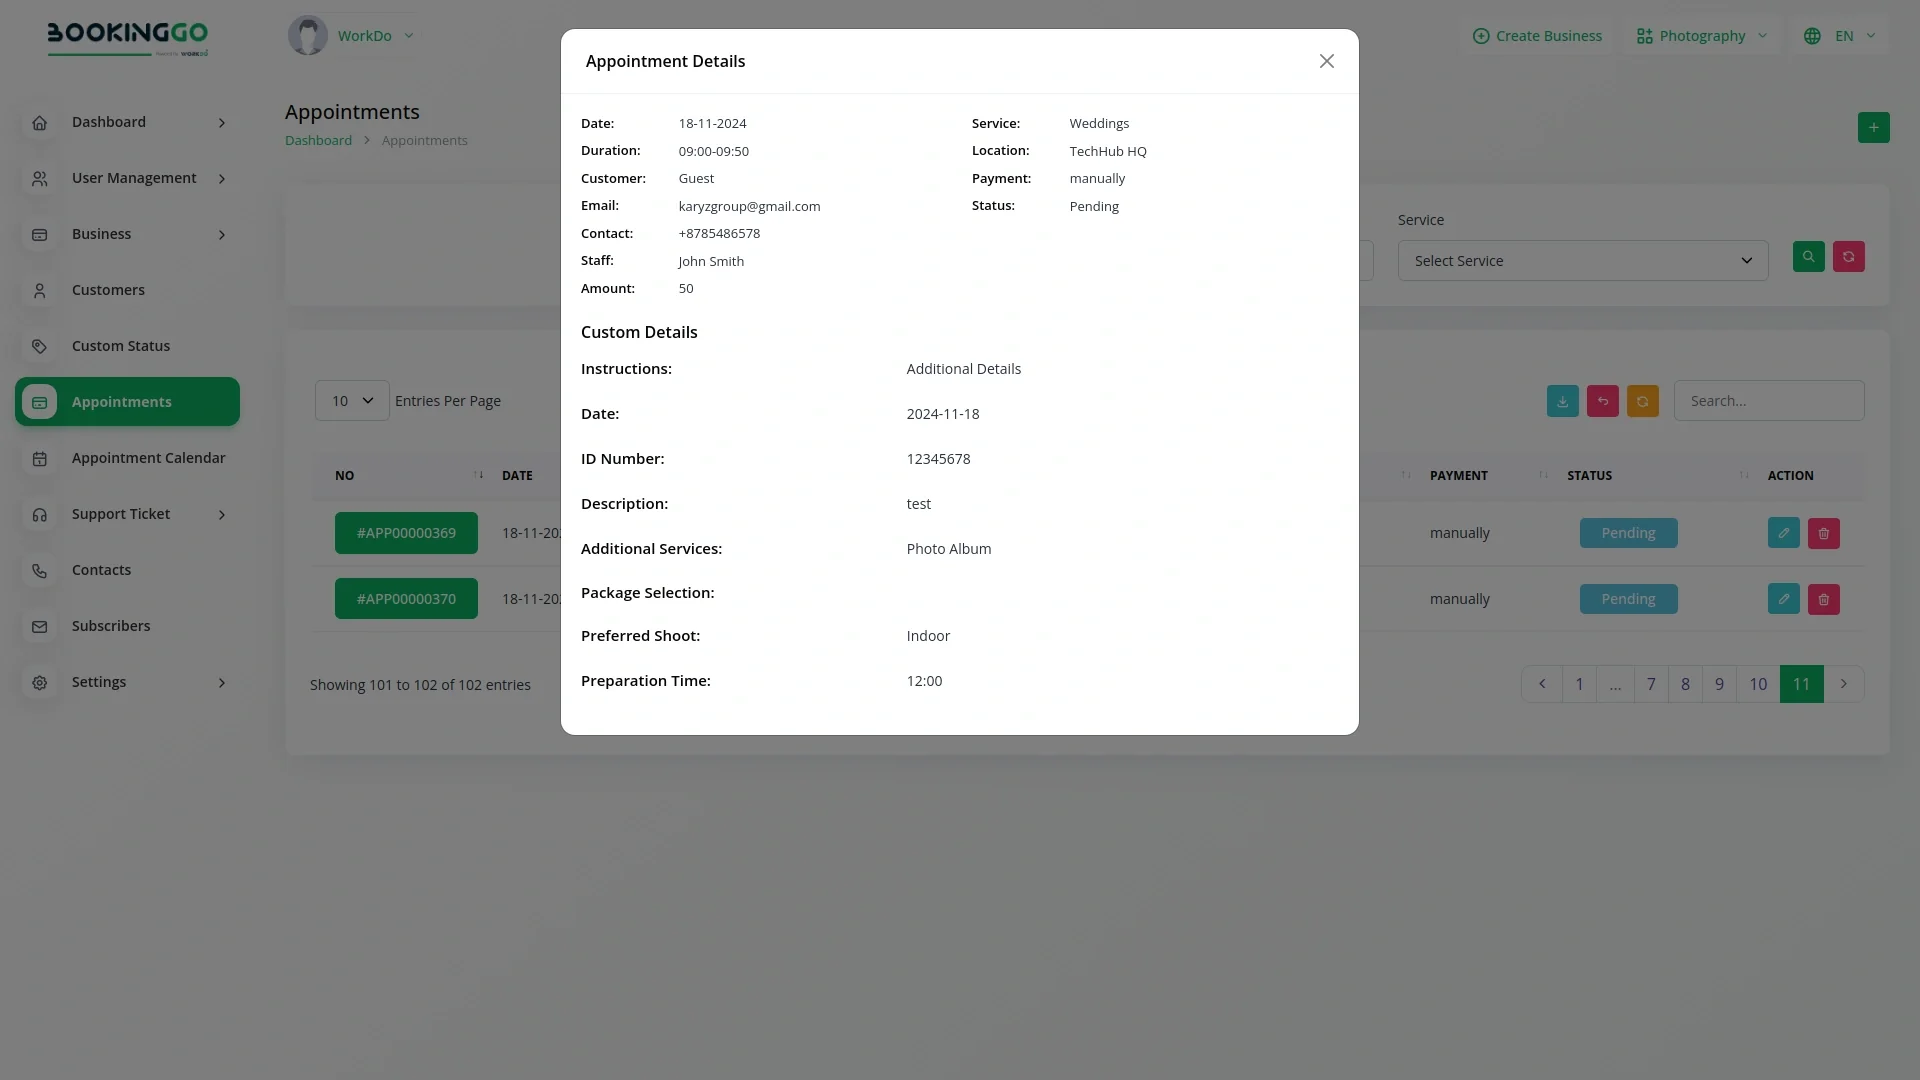Click the orange refresh icon near search
1920x1080 pixels.
pyautogui.click(x=1642, y=401)
